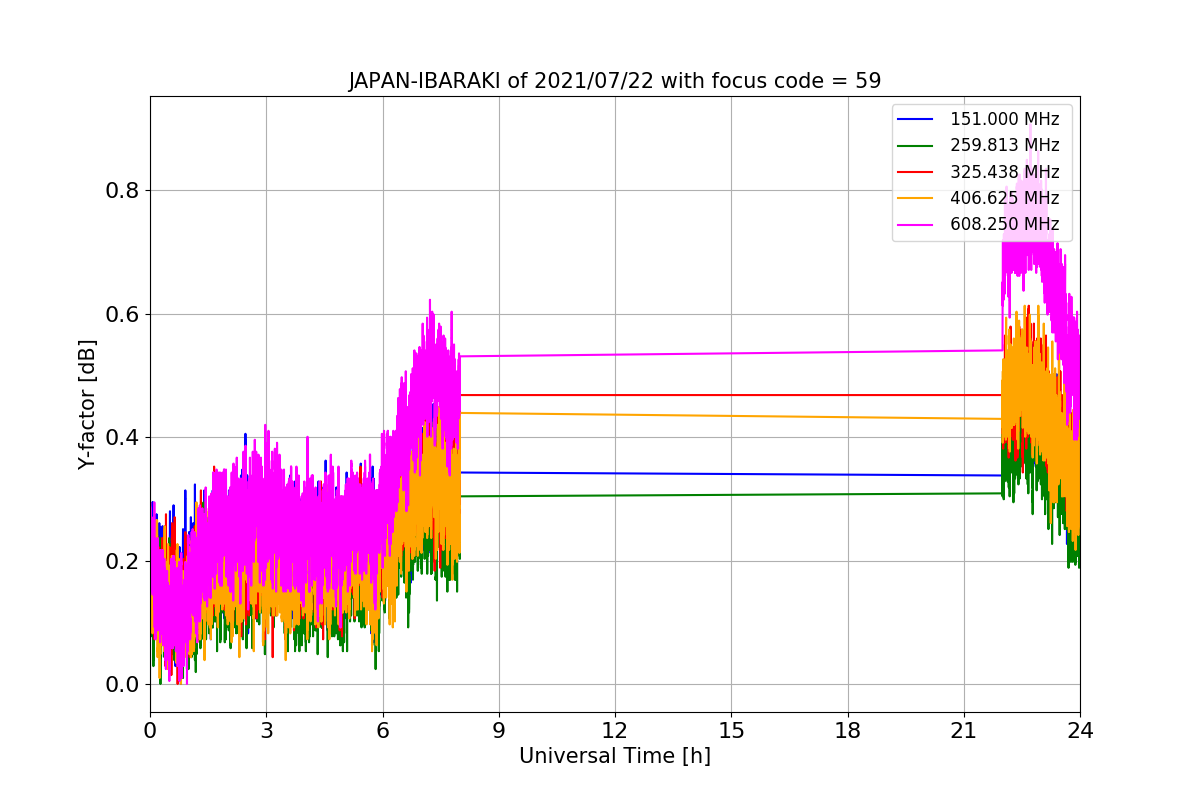This screenshot has width=1200, height=800.
Task: Click the x-axis tick label '6'
Action: pos(383,731)
